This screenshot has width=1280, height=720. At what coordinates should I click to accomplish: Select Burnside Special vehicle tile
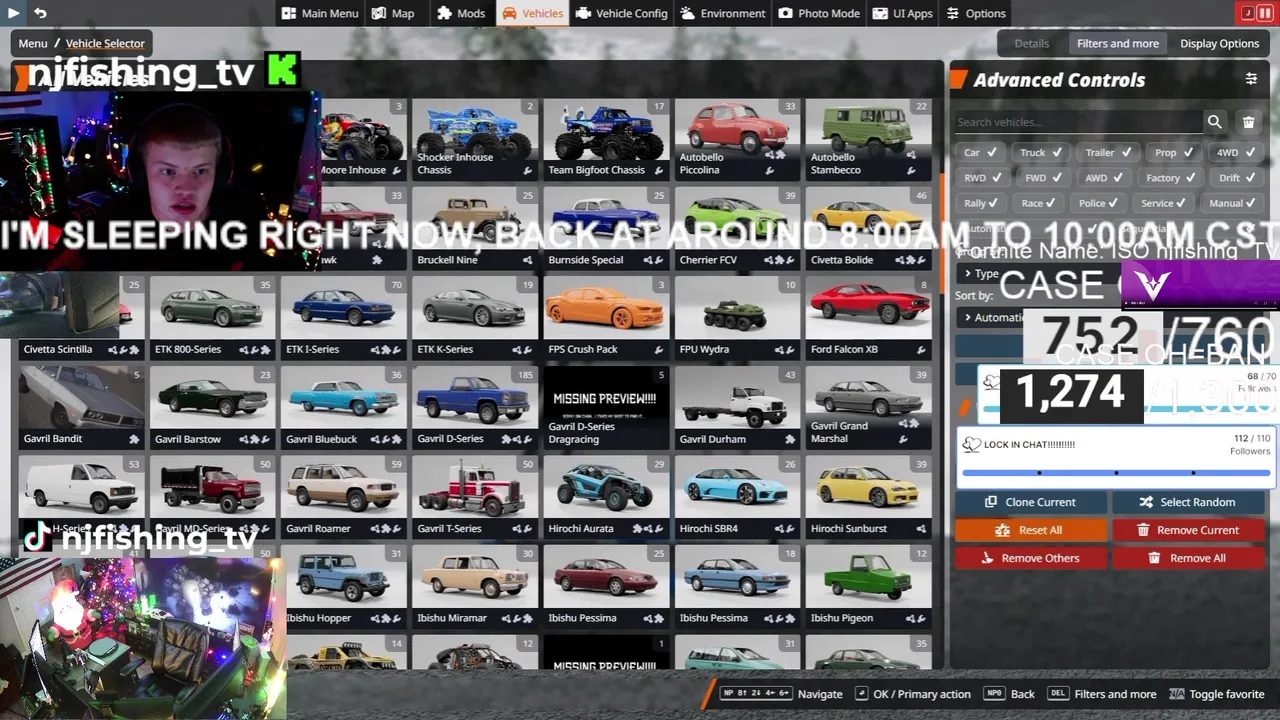click(x=606, y=229)
